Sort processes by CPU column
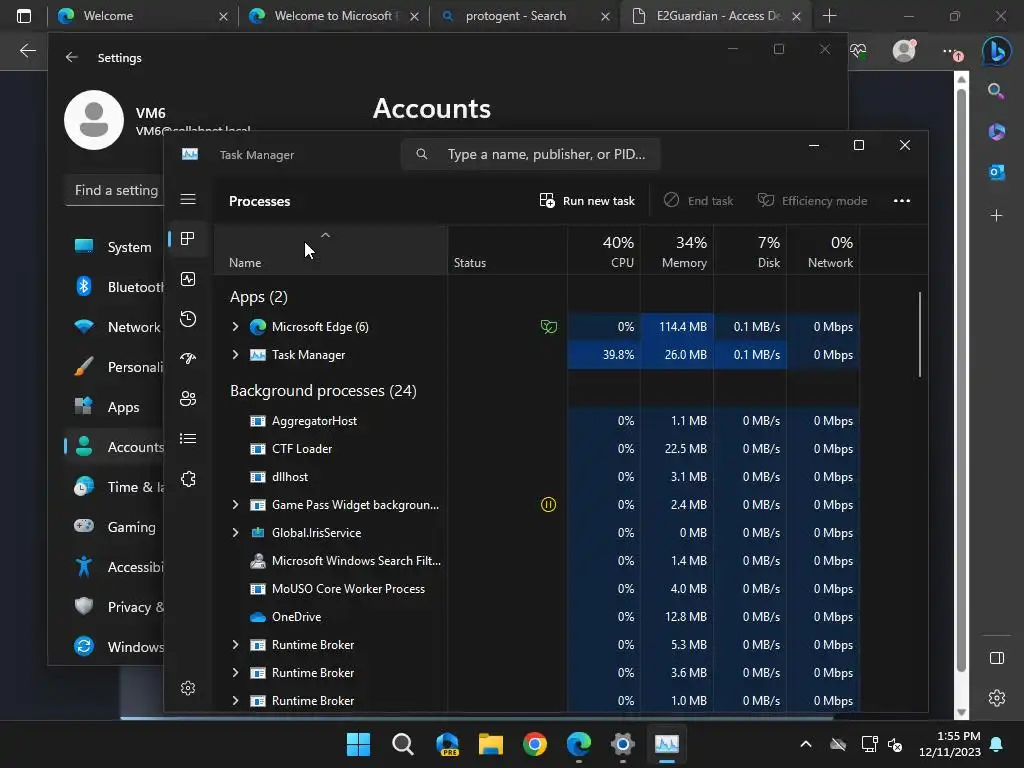1024x768 pixels. coord(604,250)
